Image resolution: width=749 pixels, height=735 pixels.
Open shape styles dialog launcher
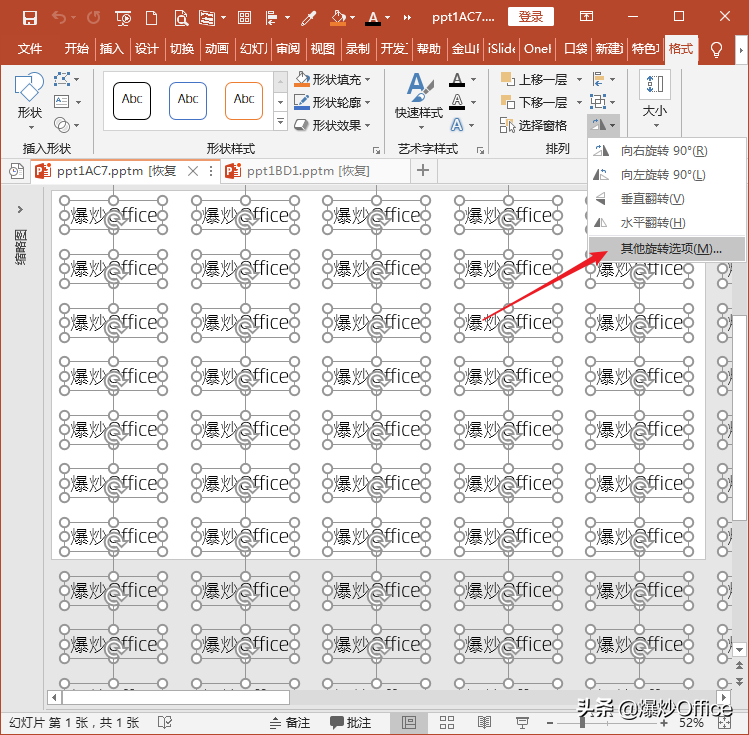pos(376,150)
